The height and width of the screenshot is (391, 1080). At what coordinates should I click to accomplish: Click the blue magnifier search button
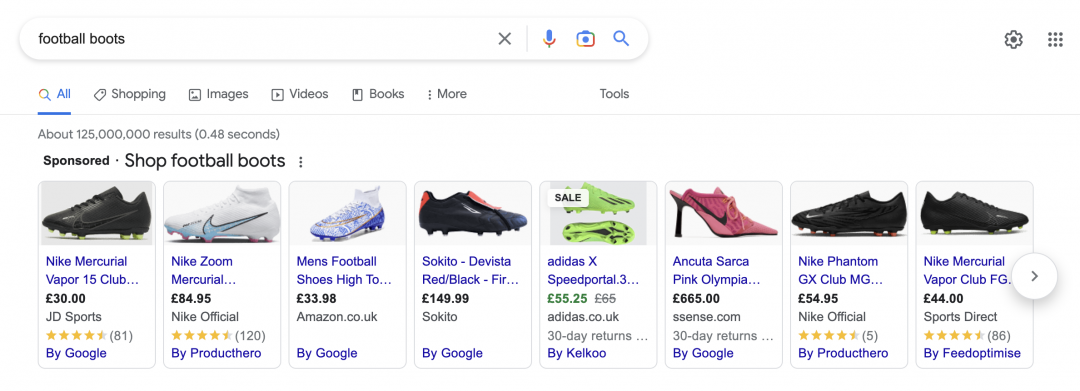pyautogui.click(x=621, y=39)
